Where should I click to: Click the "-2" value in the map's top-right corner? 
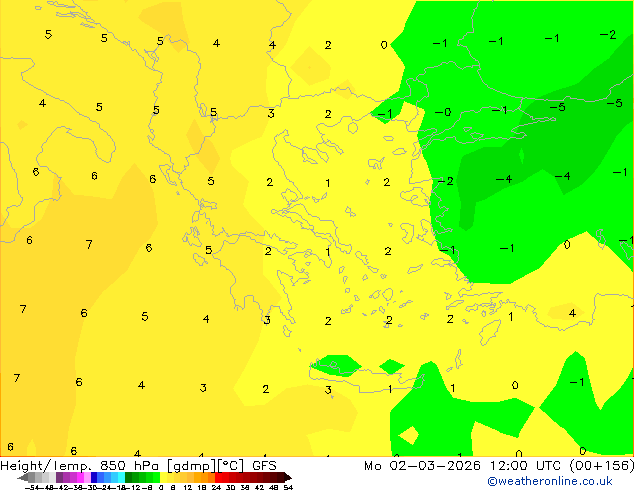[x=608, y=35]
